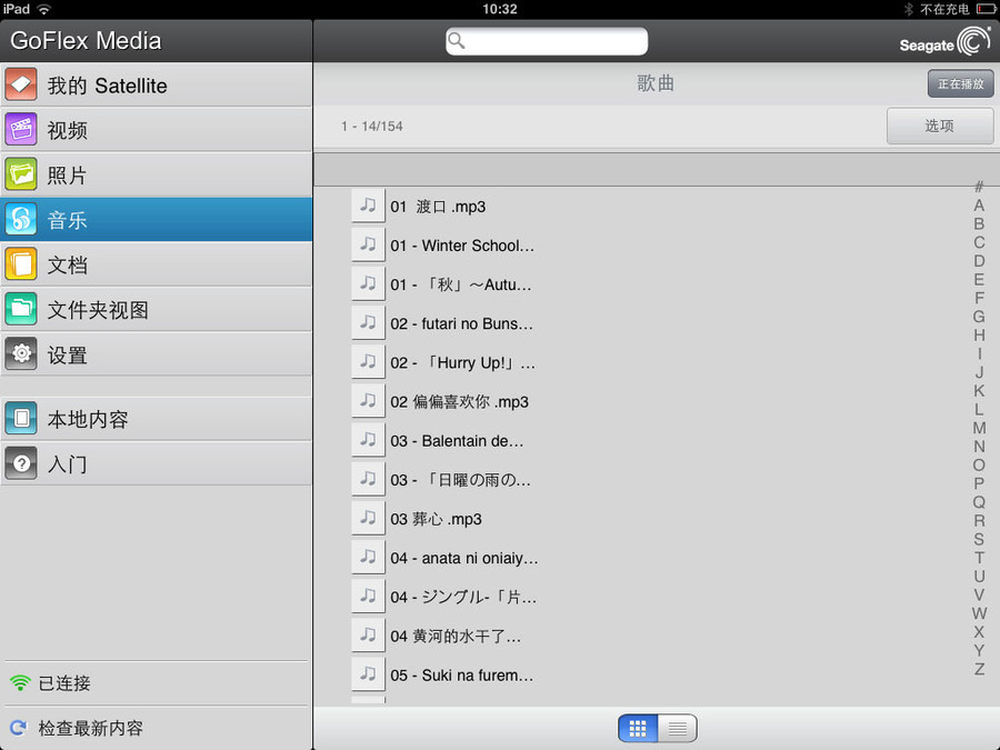Click the 正在播放 now playing button

[960, 84]
